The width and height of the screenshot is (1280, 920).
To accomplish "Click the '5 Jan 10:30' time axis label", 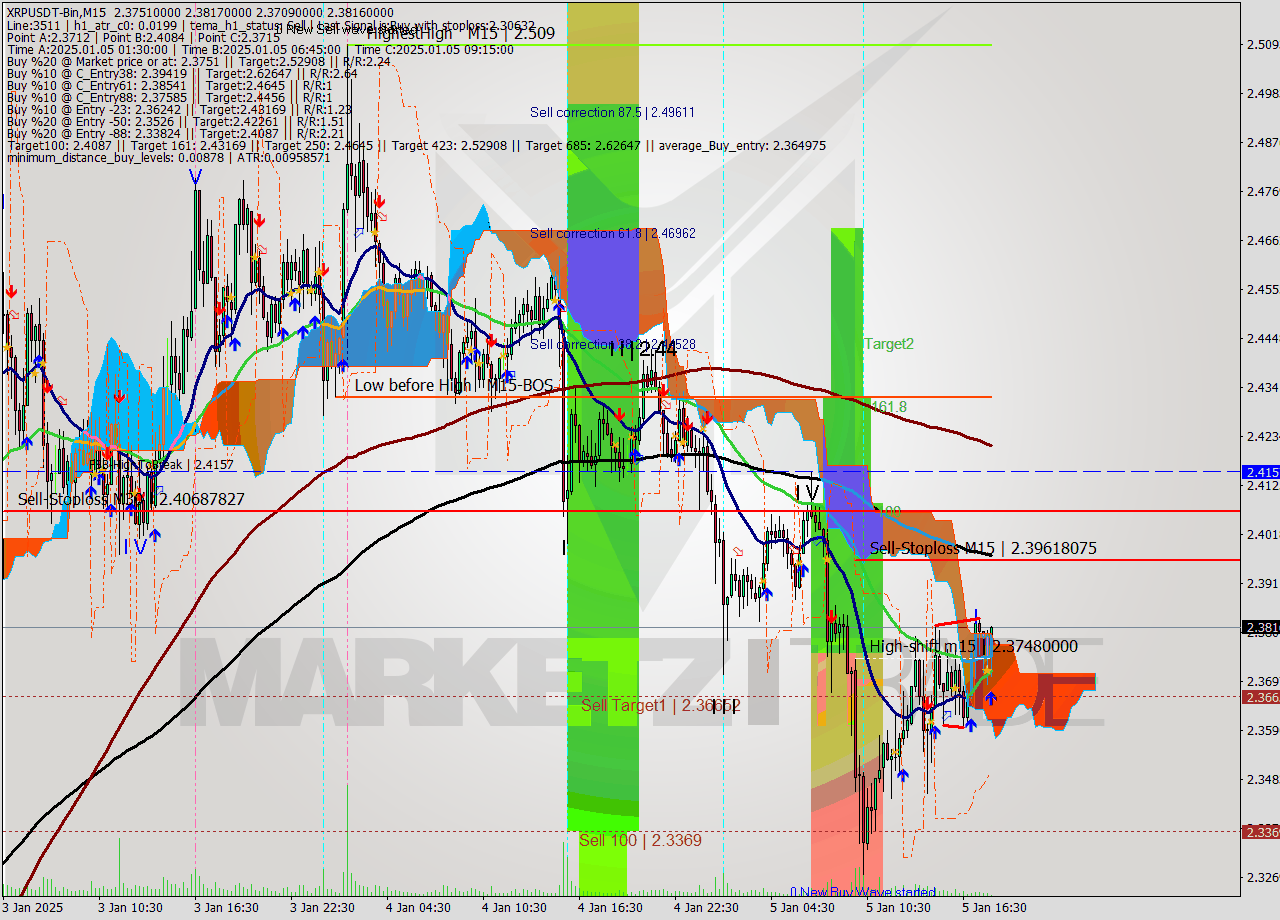I will (x=898, y=908).
